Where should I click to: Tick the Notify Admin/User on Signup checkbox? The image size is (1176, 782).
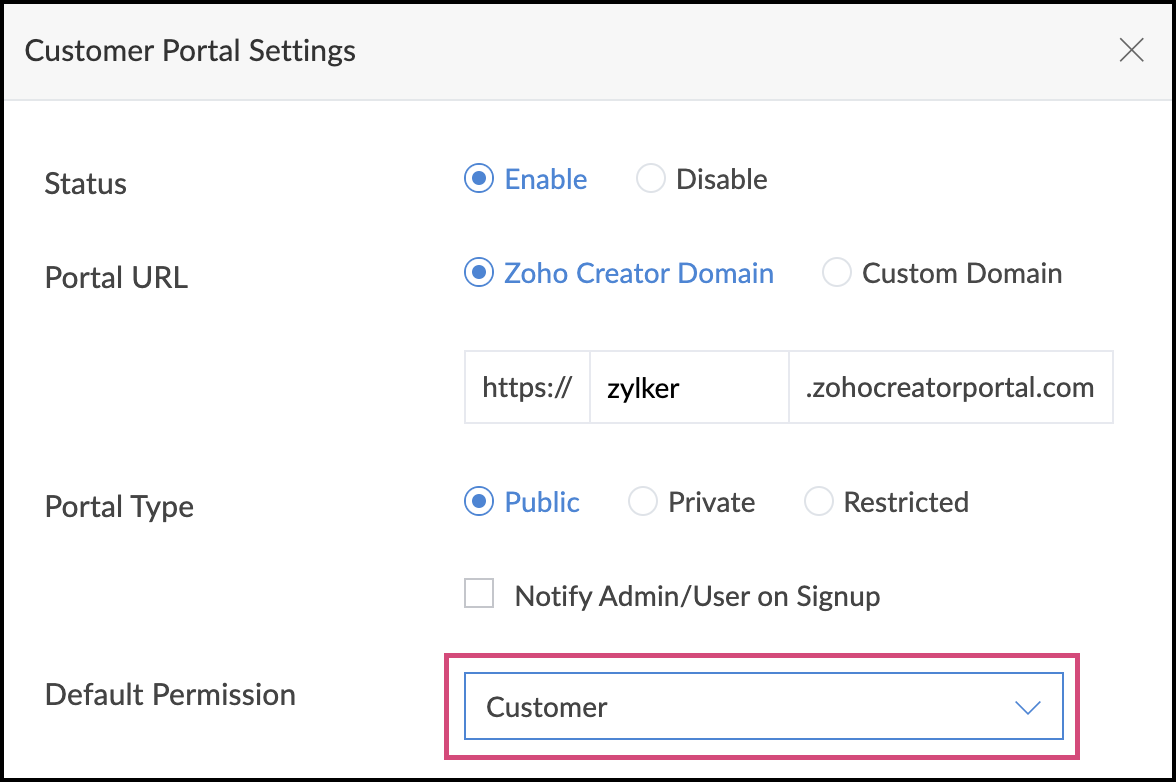pos(480,595)
